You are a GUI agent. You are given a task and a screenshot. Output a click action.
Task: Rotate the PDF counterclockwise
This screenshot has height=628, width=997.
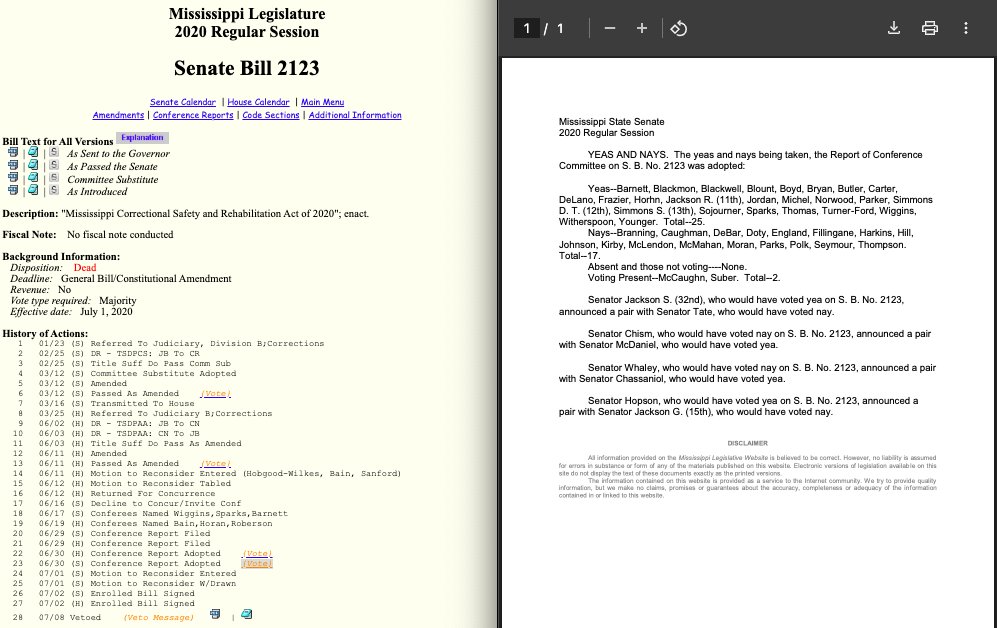[678, 29]
